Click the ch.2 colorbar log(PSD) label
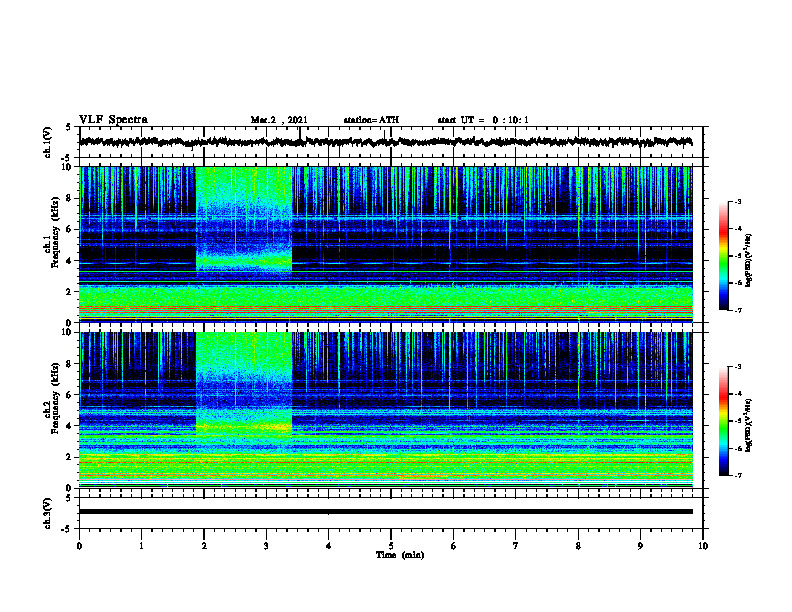Viewport: 792px width, 612px height. [x=749, y=425]
